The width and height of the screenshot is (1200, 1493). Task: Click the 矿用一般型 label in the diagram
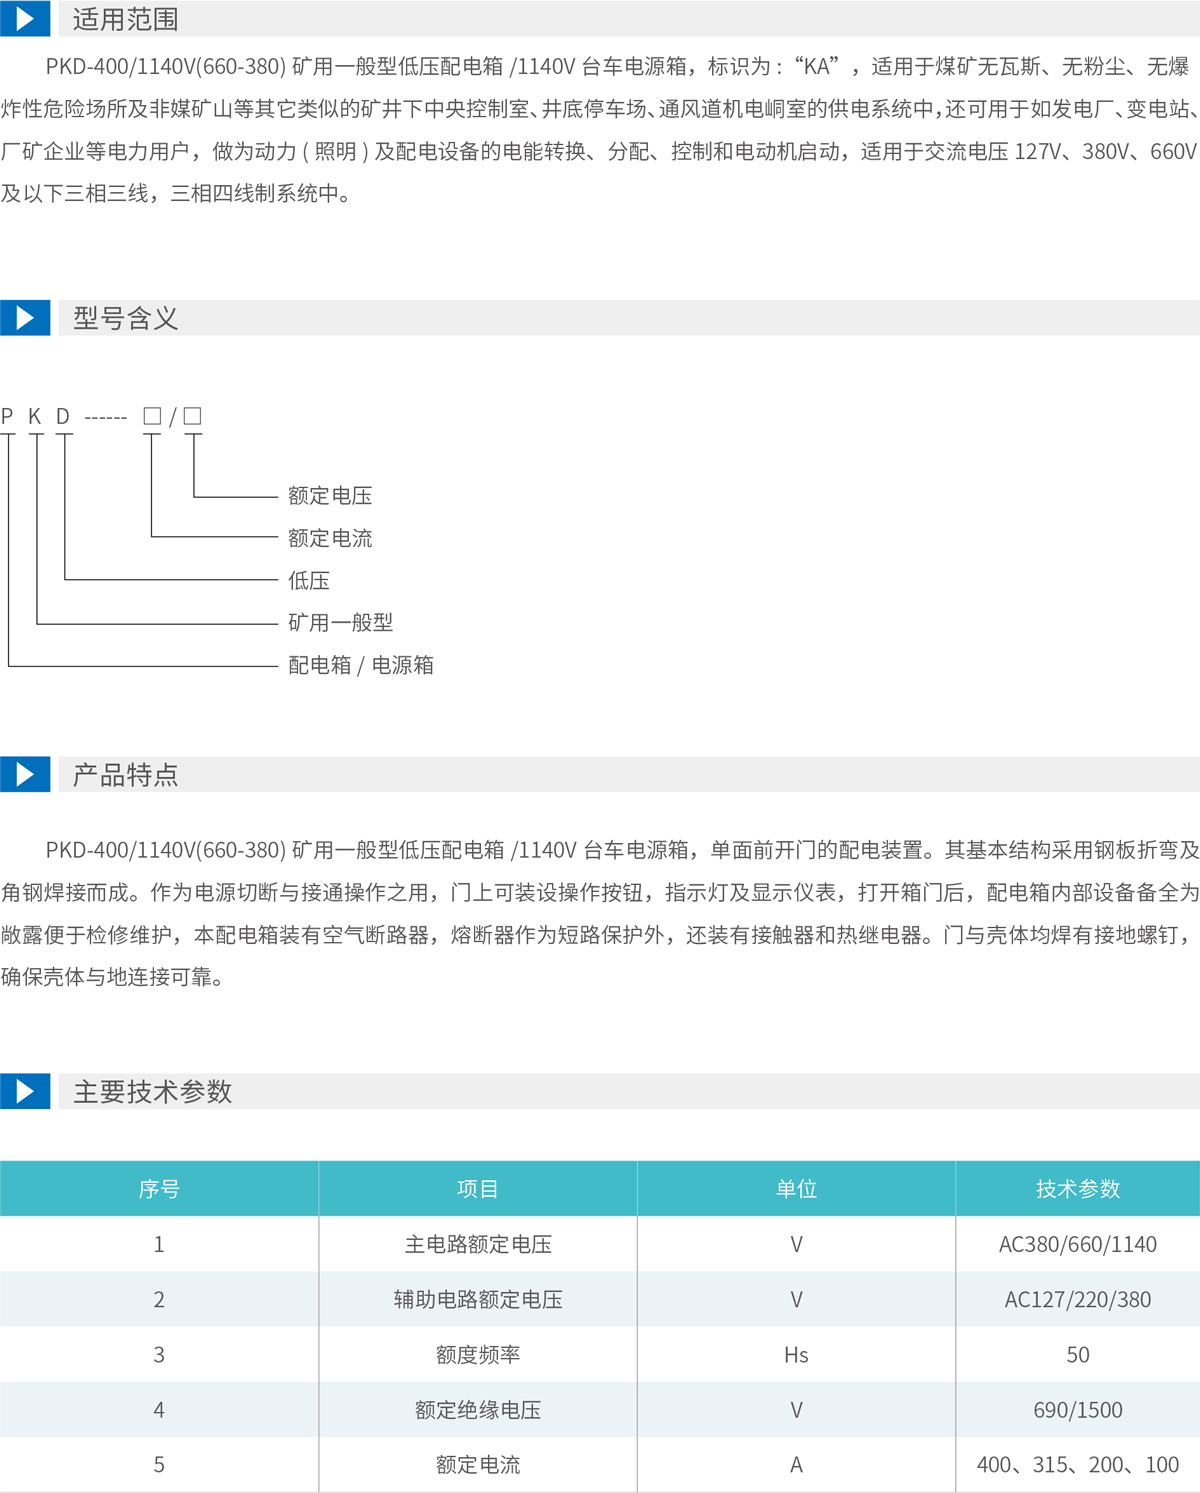(340, 623)
